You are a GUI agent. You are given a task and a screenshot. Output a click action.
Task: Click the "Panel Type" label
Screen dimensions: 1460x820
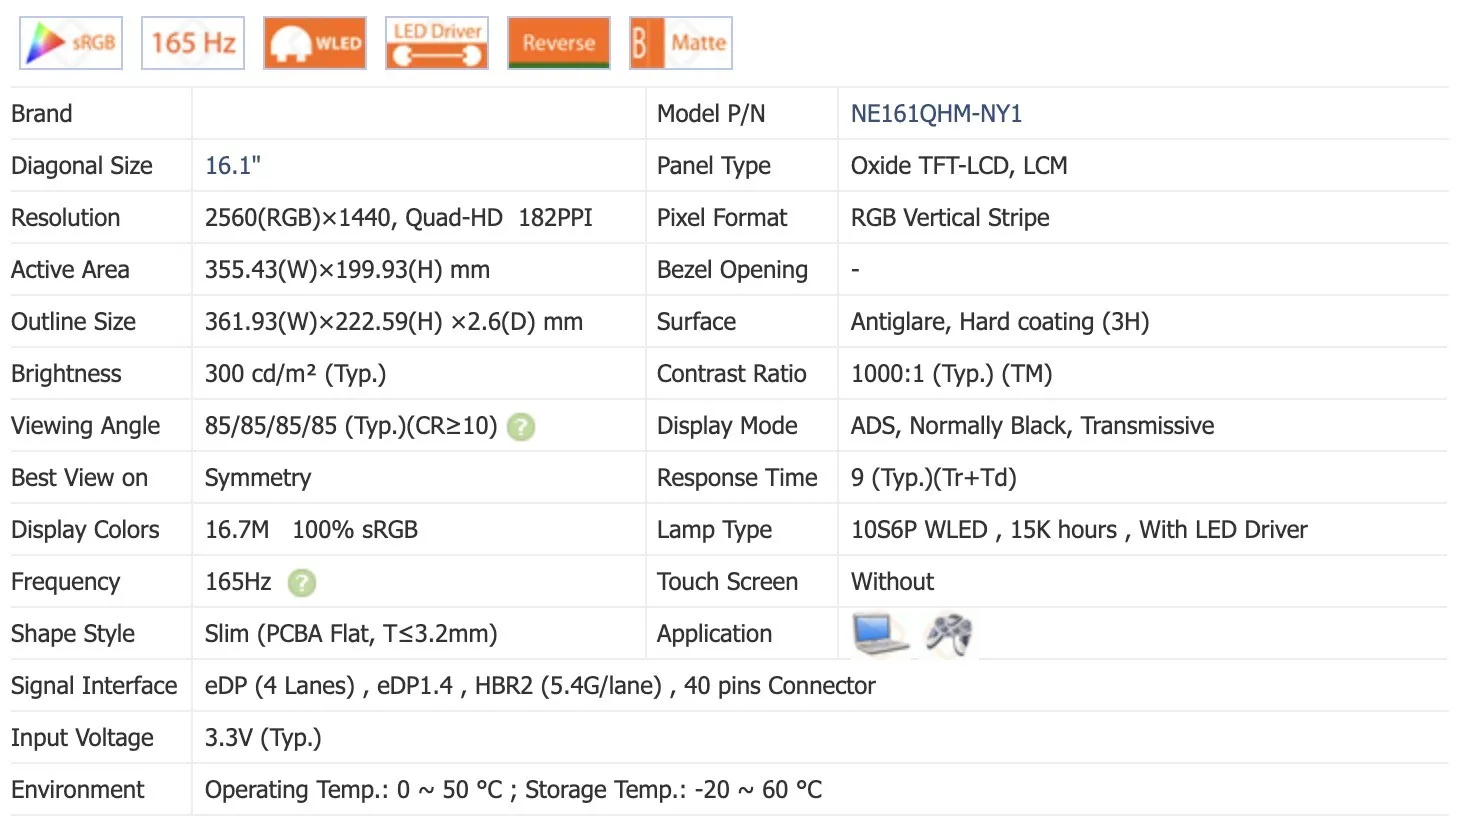pyautogui.click(x=714, y=166)
